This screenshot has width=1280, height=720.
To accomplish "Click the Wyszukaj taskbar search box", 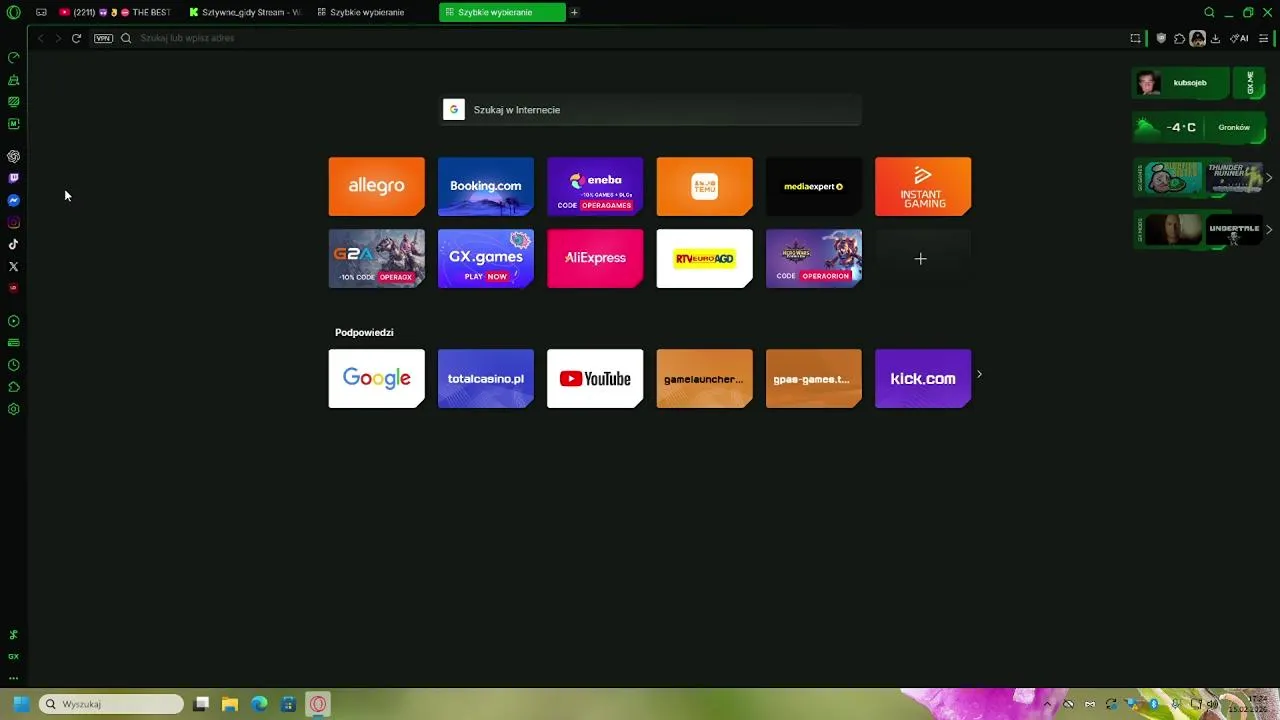I will (x=112, y=704).
